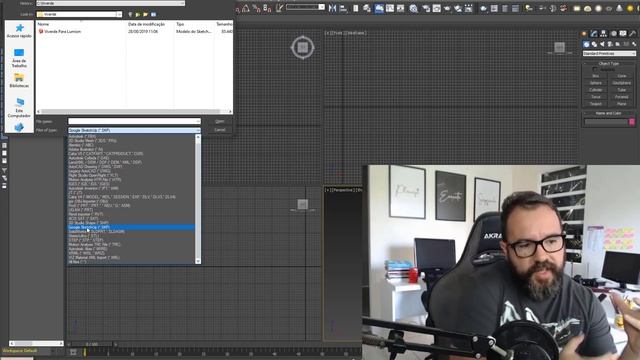Open the Create tab in command panel

584,34
